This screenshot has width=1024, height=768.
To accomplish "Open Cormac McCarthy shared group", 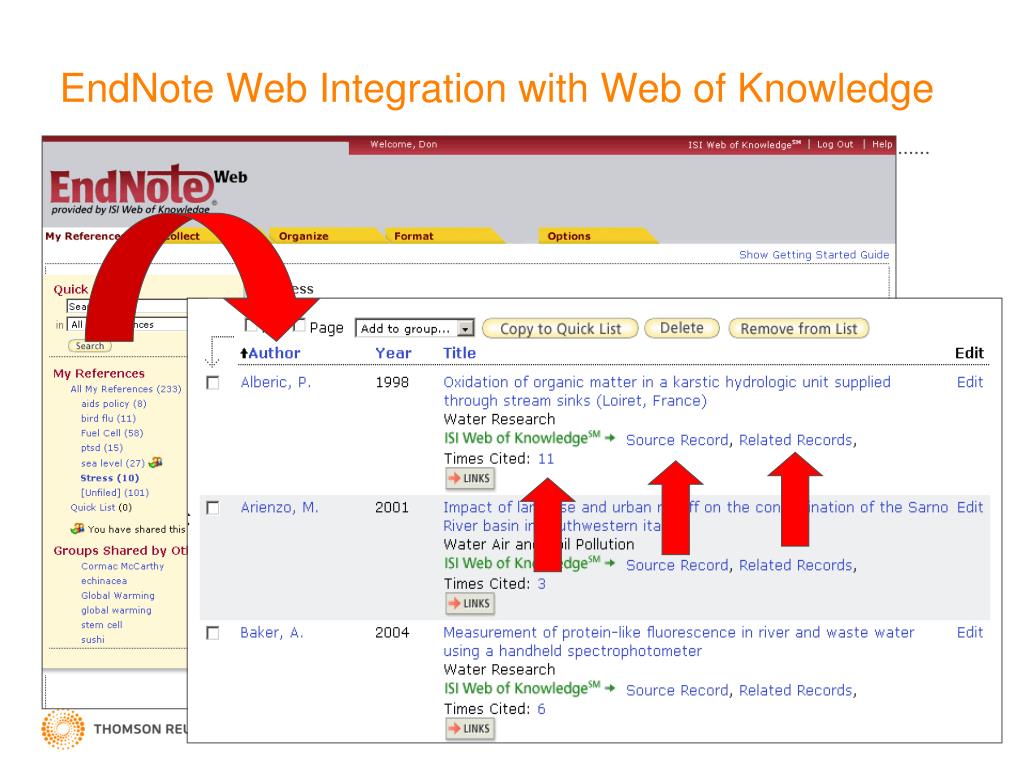I will (x=122, y=567).
